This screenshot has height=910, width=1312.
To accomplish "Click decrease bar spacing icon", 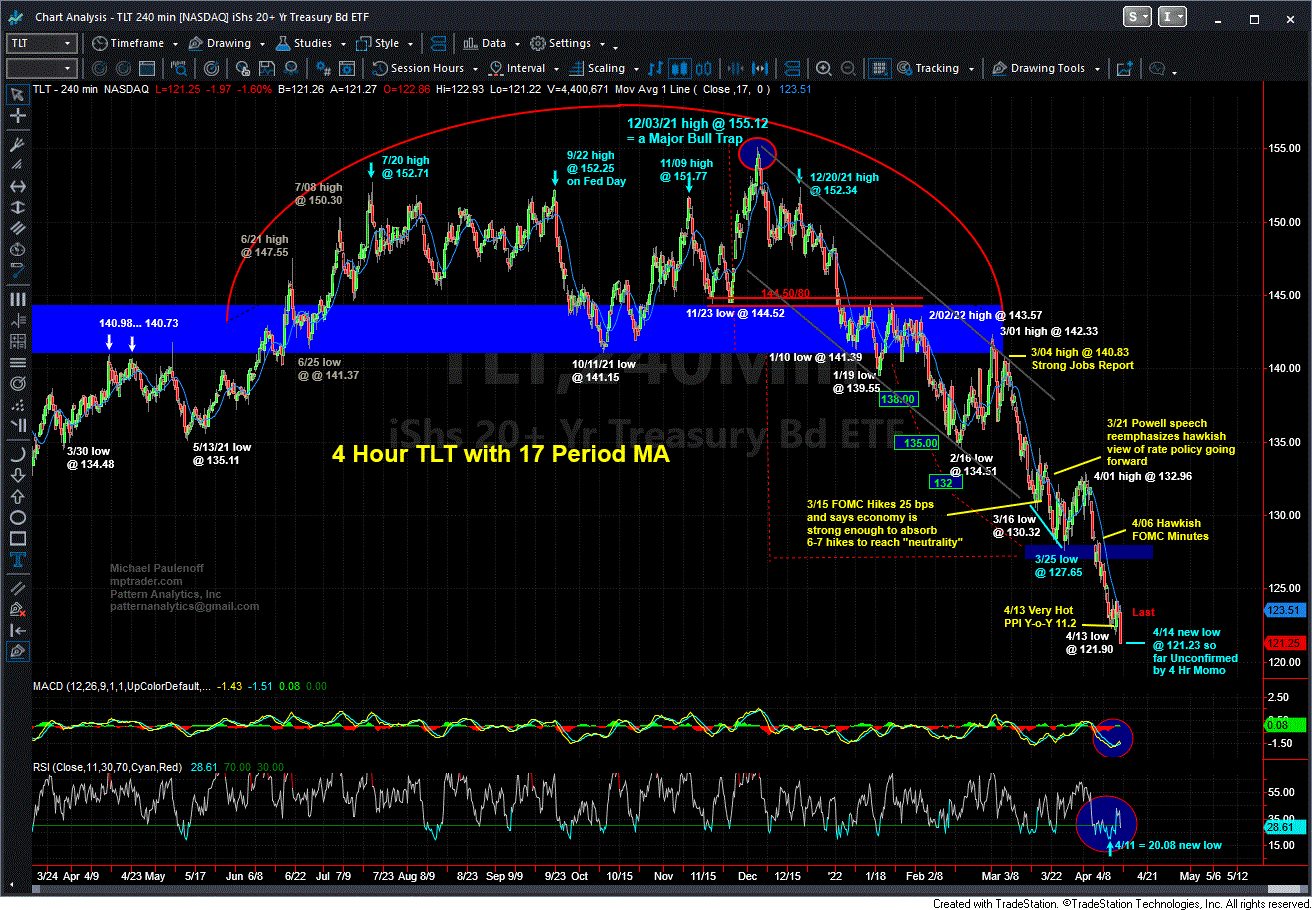I will (x=735, y=68).
